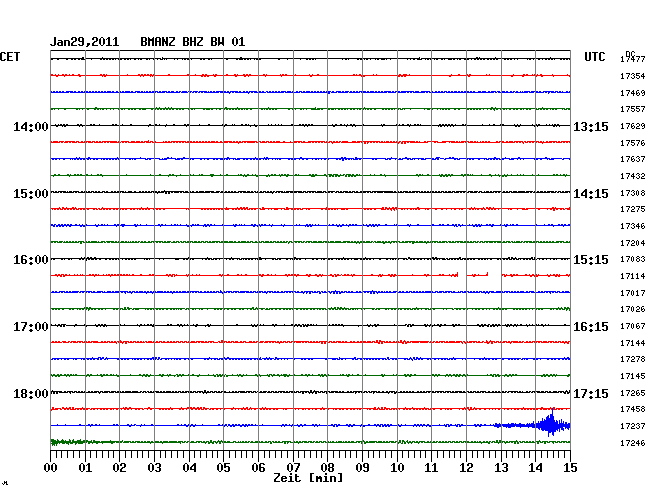650x494 pixels.
Task: Click the seismic event burst on the blue trace
Action: click(551, 425)
